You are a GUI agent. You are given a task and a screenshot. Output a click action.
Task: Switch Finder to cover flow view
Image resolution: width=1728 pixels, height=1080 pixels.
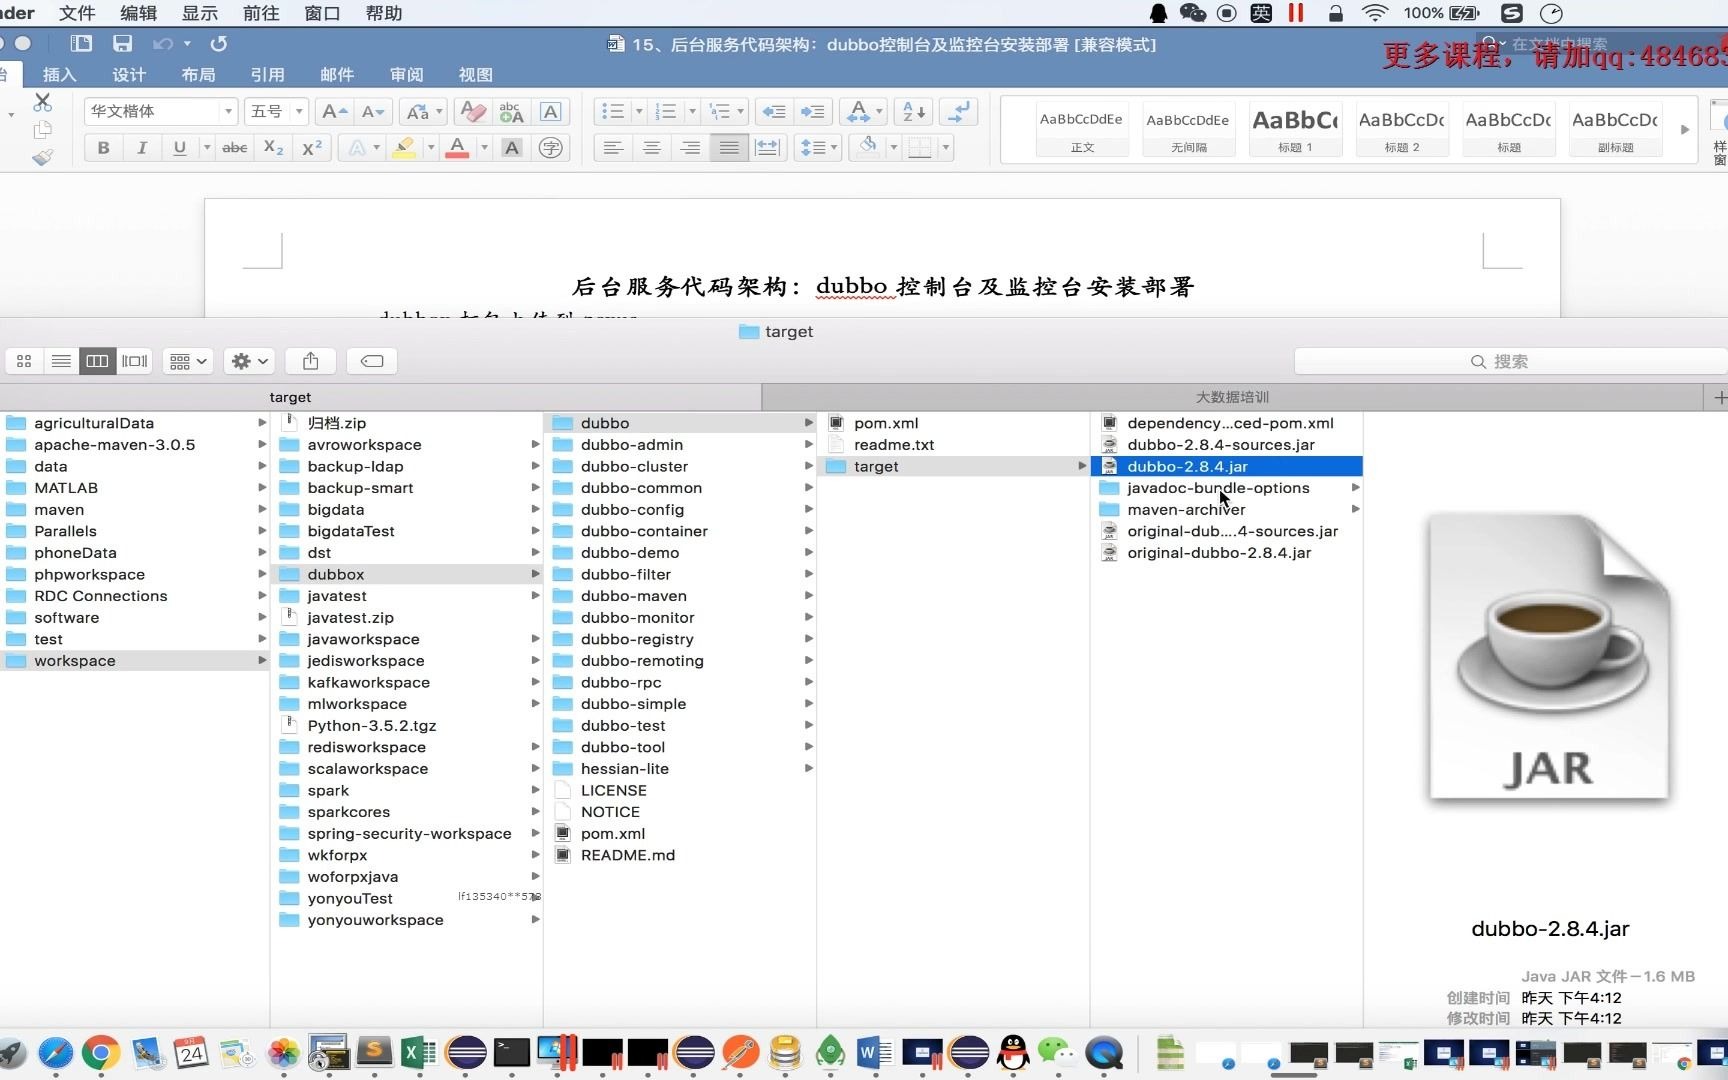click(x=134, y=361)
